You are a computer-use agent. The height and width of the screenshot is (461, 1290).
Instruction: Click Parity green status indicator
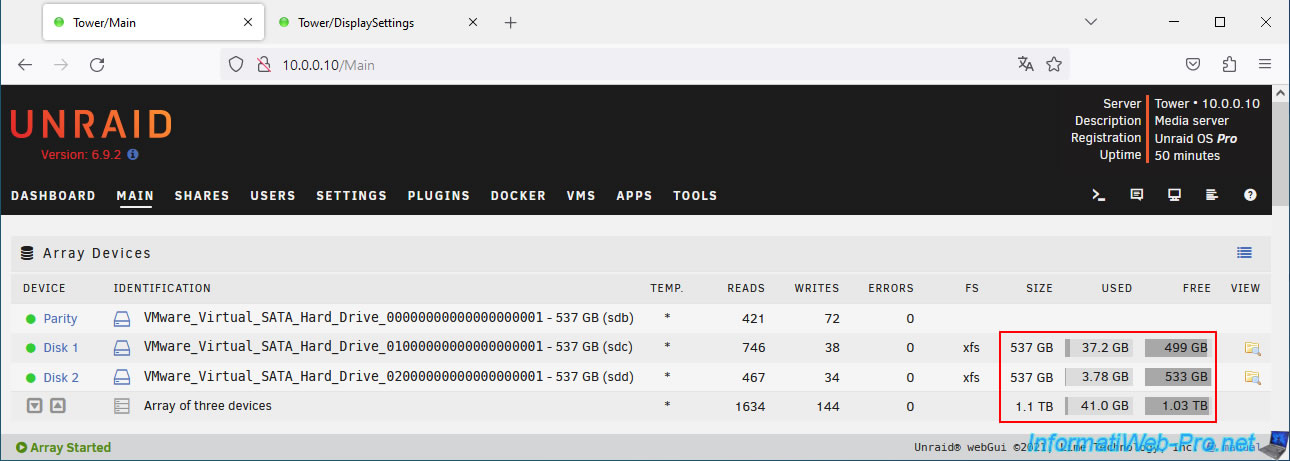pos(31,319)
